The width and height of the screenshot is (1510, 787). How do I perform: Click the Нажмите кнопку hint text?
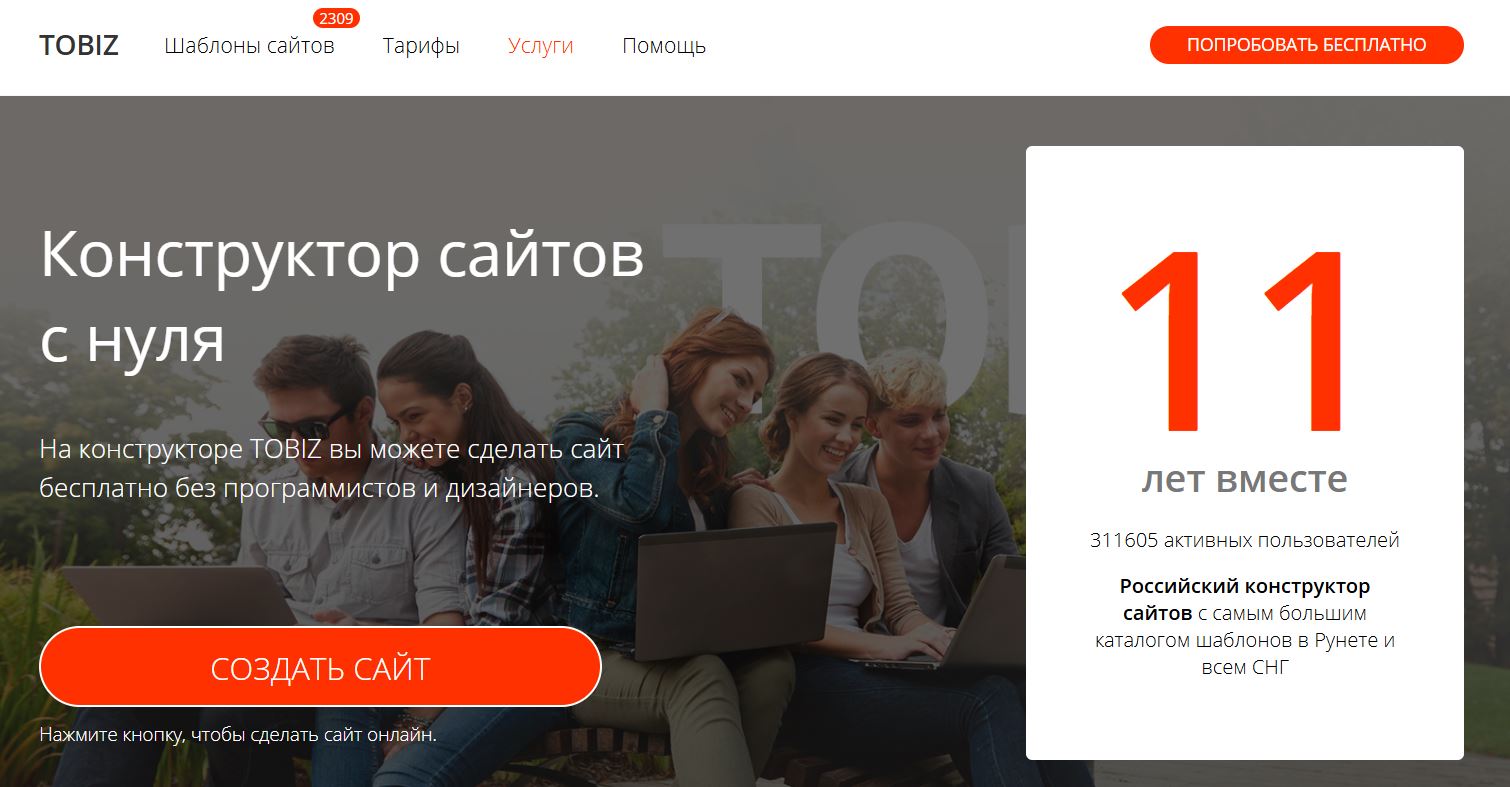click(238, 734)
